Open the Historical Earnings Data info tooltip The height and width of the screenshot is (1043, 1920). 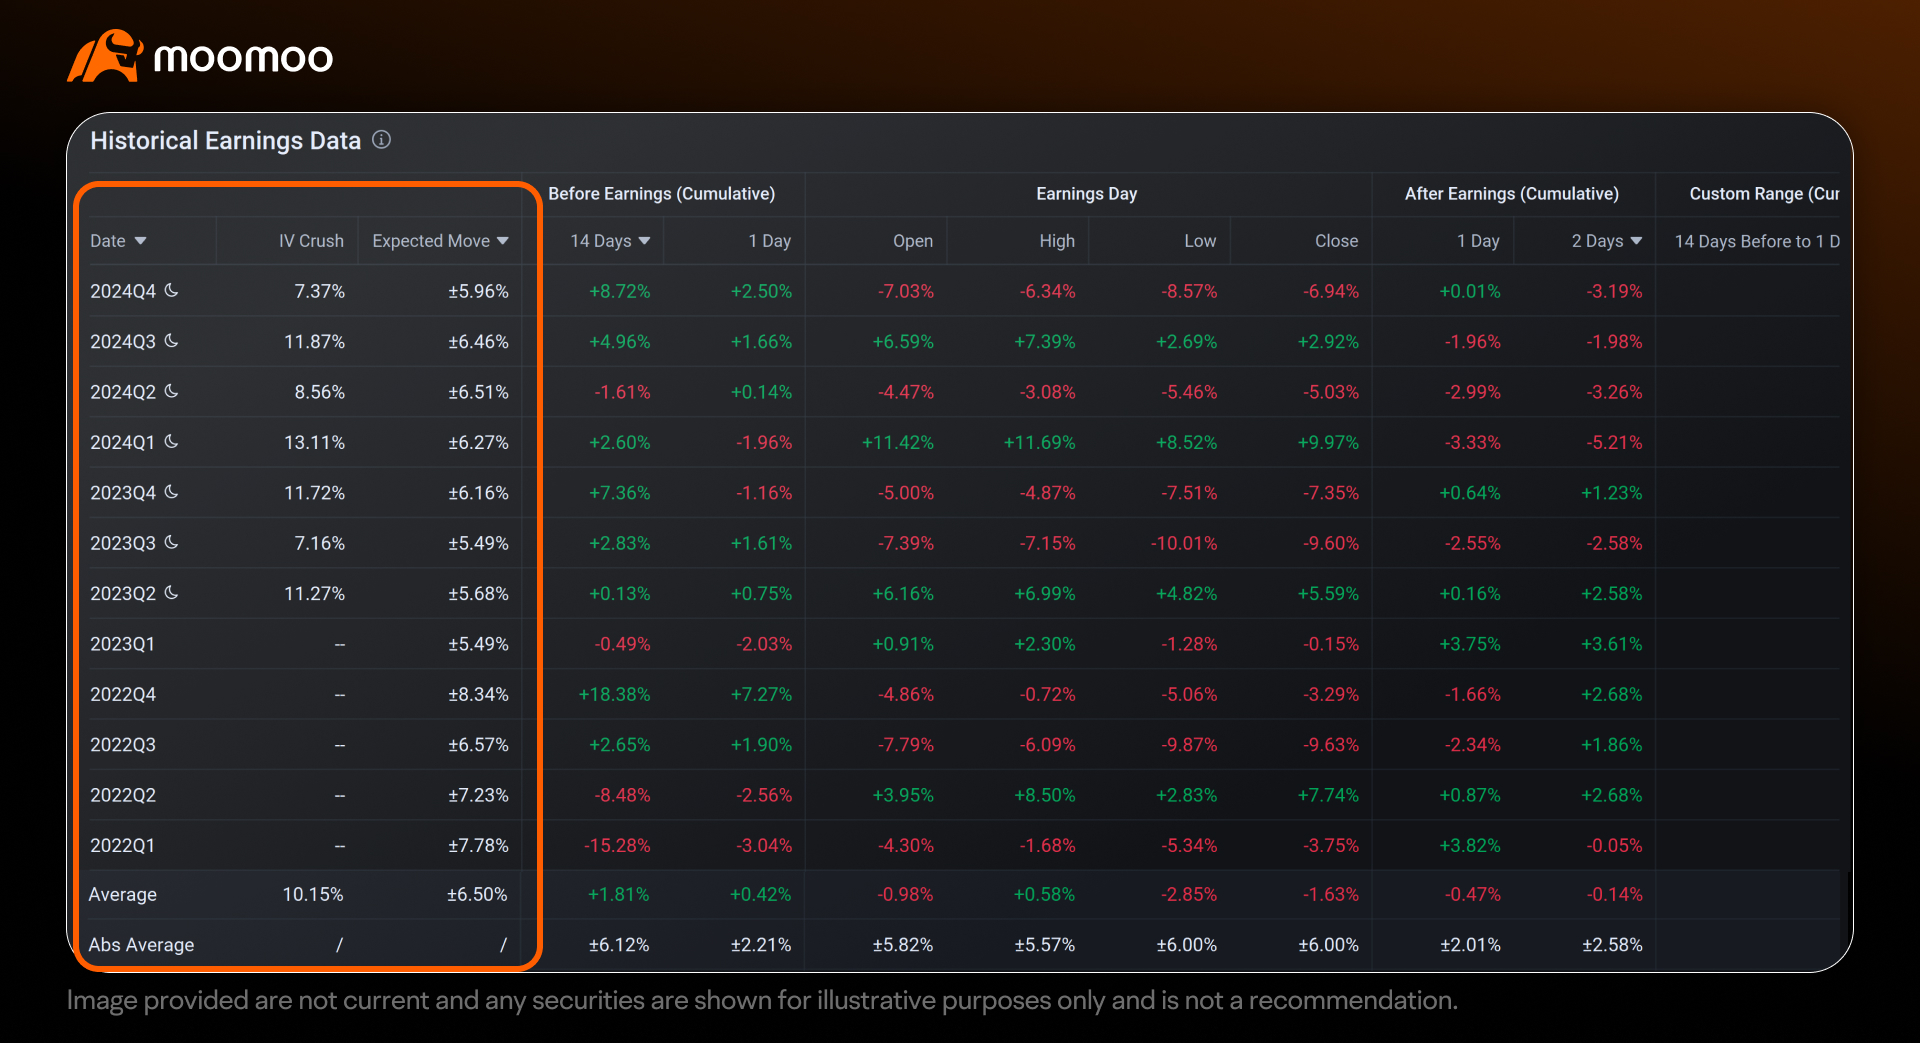click(381, 140)
